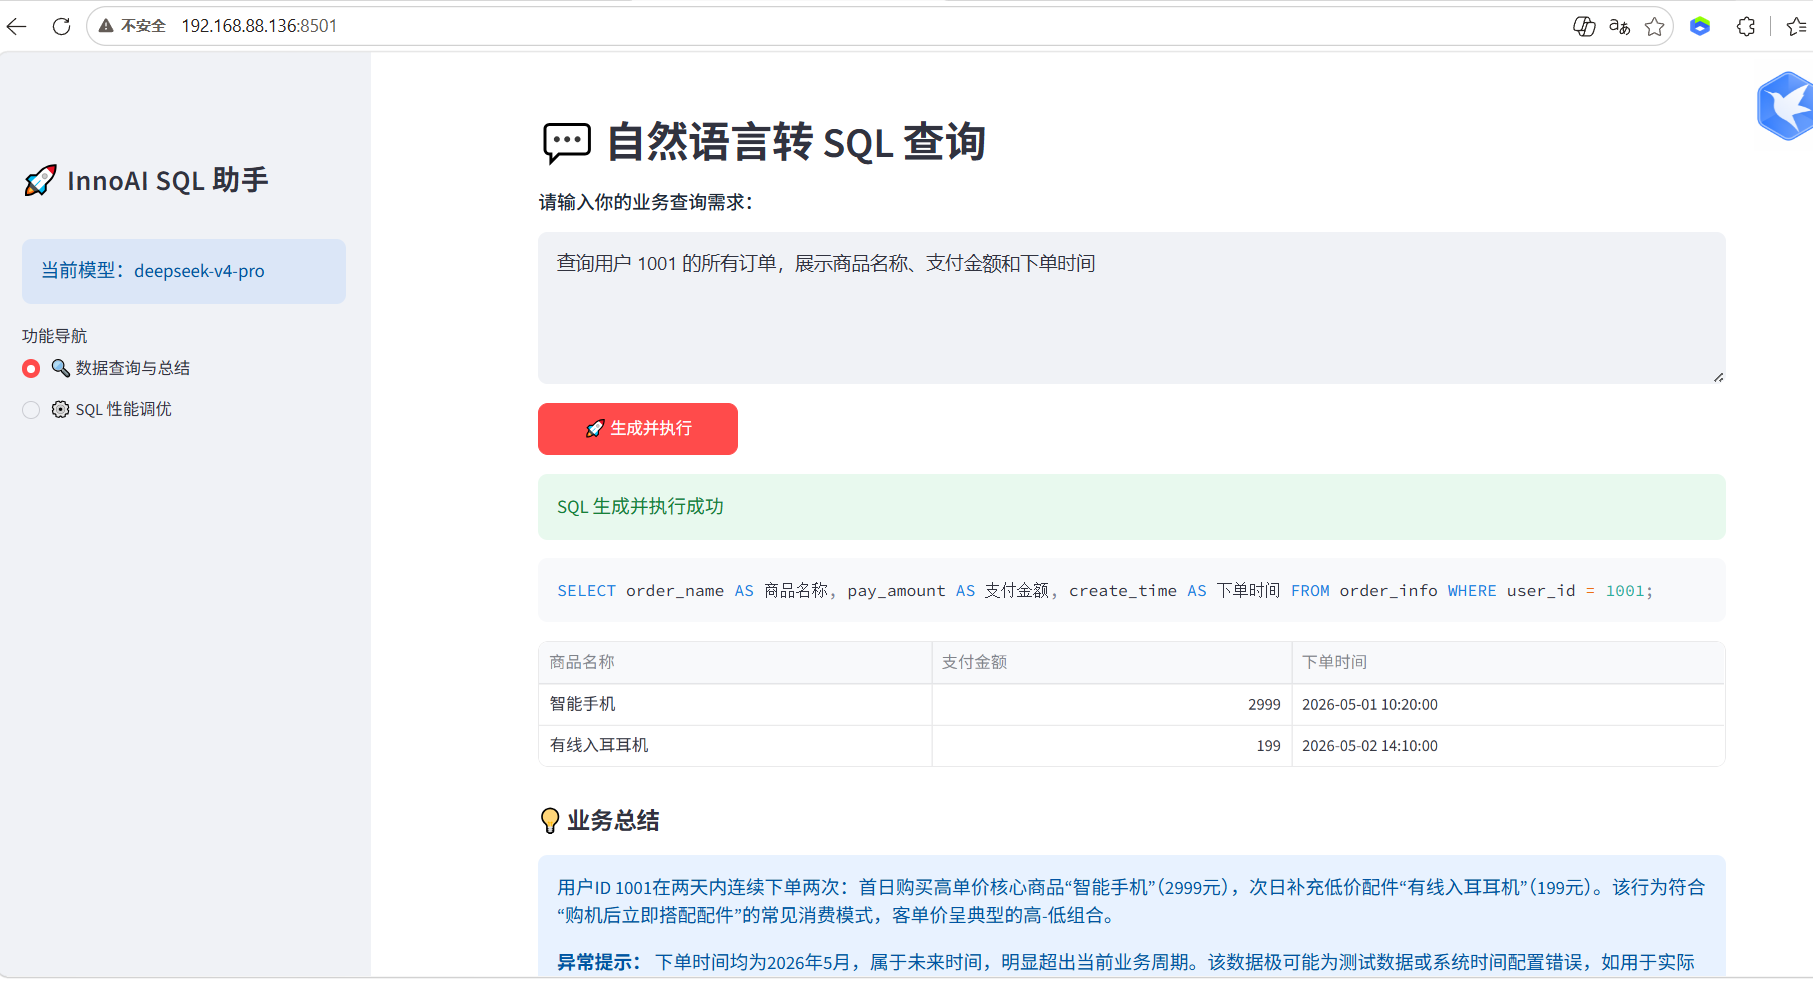Click the text area resize handle
This screenshot has width=1813, height=981.
(1718, 377)
